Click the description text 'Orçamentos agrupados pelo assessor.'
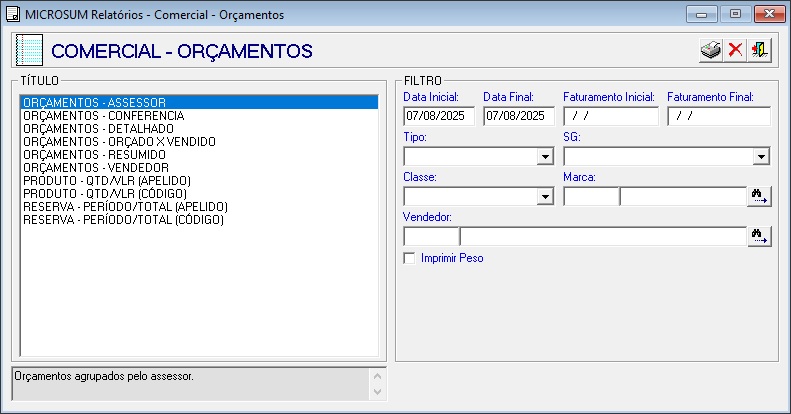The width and height of the screenshot is (791, 414). [x=104, y=376]
